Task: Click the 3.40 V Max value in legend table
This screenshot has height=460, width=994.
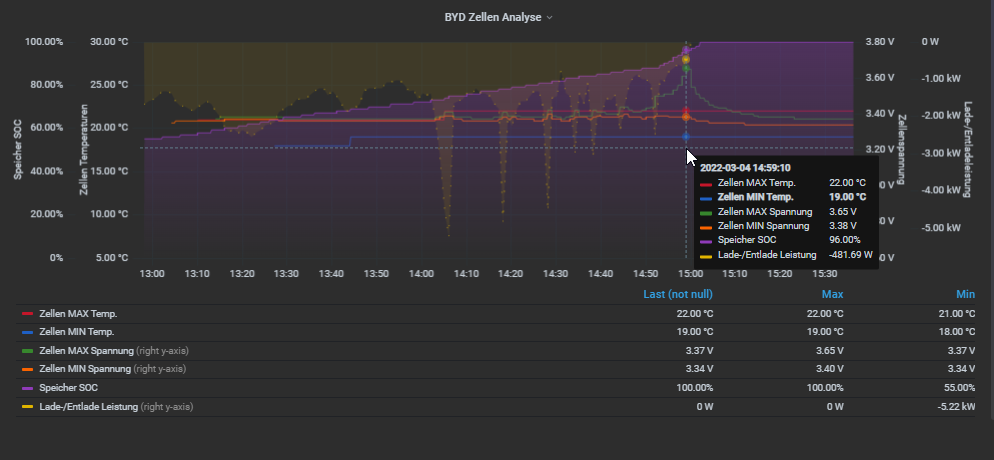Action: pos(830,369)
